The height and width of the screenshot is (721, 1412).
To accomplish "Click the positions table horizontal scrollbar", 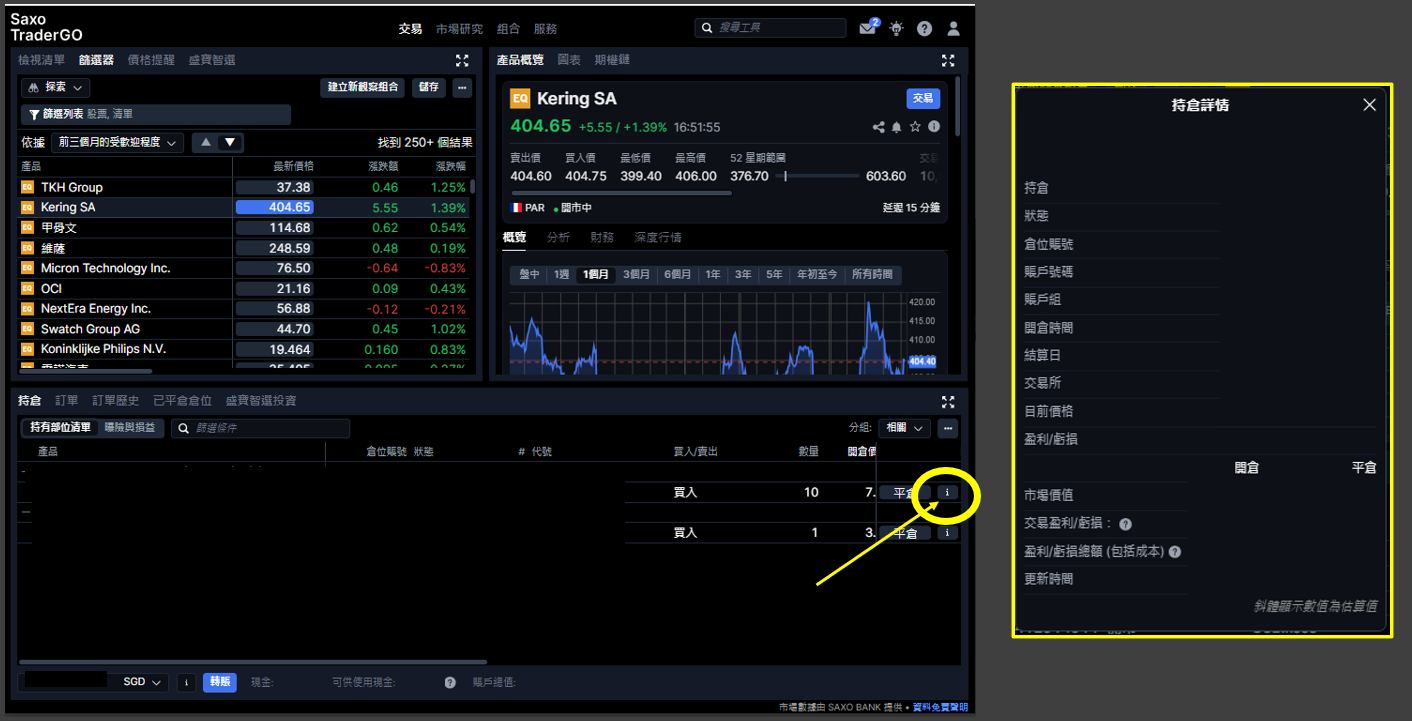I will [253, 662].
